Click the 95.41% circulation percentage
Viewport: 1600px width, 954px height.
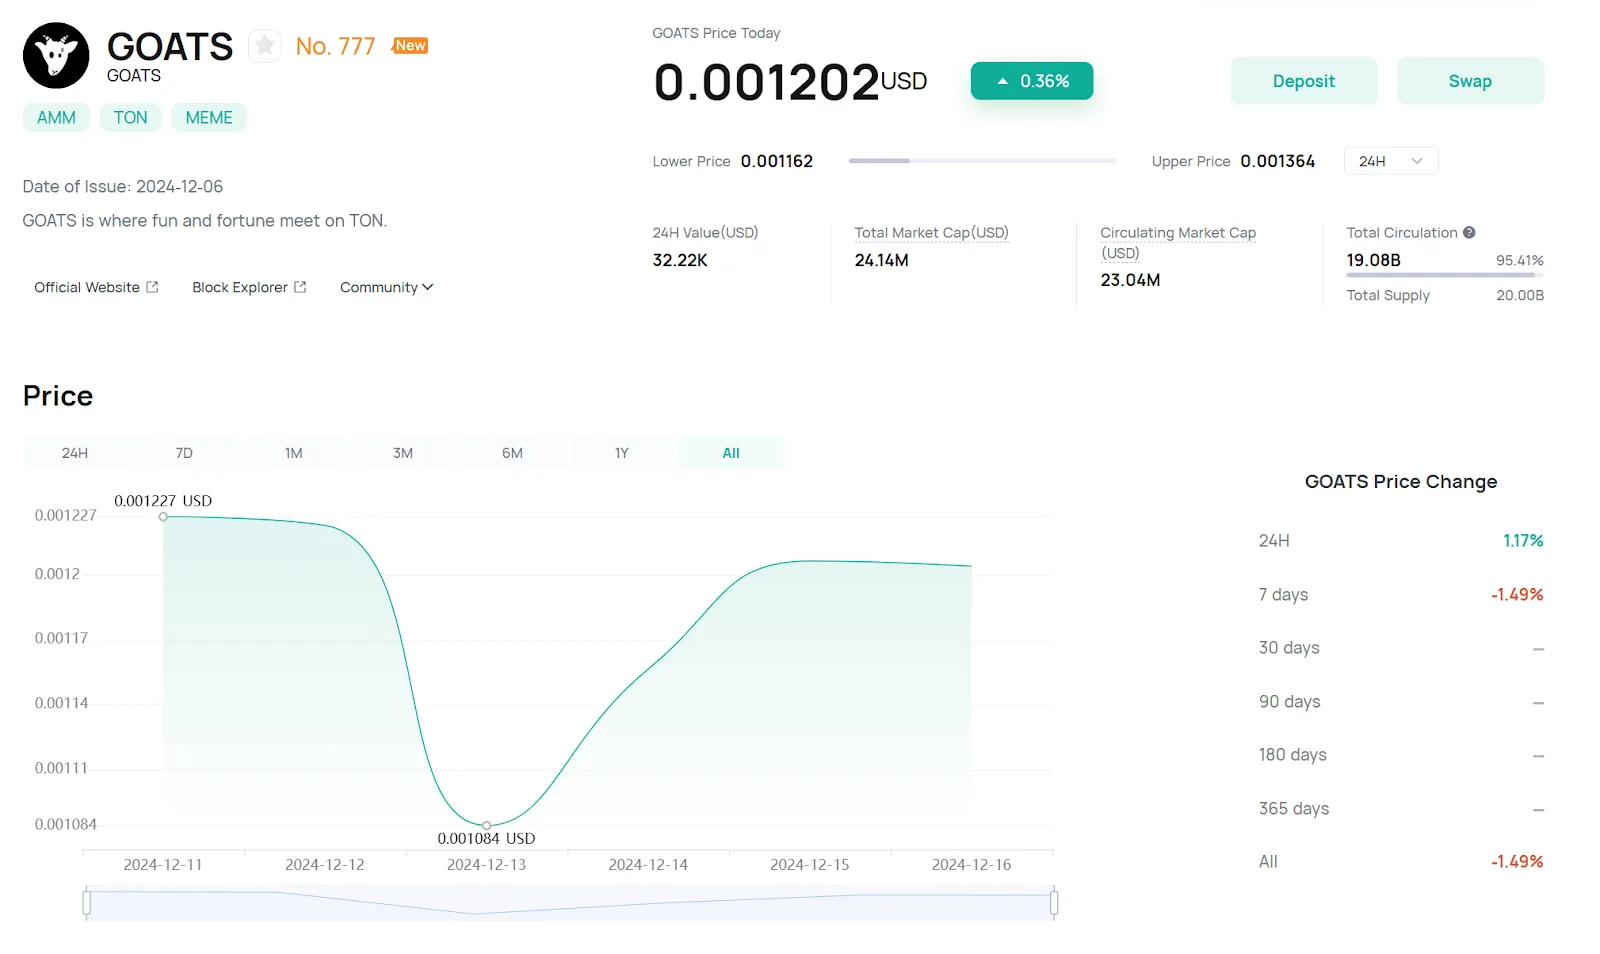pos(1520,261)
